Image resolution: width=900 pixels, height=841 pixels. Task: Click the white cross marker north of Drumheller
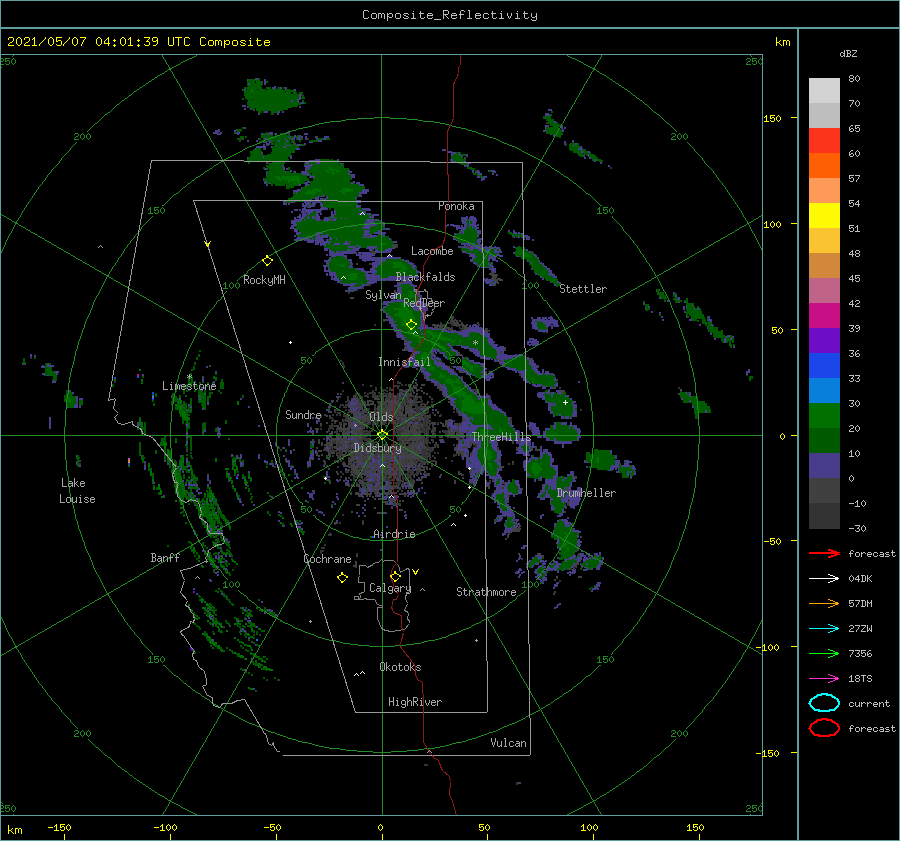(x=565, y=402)
